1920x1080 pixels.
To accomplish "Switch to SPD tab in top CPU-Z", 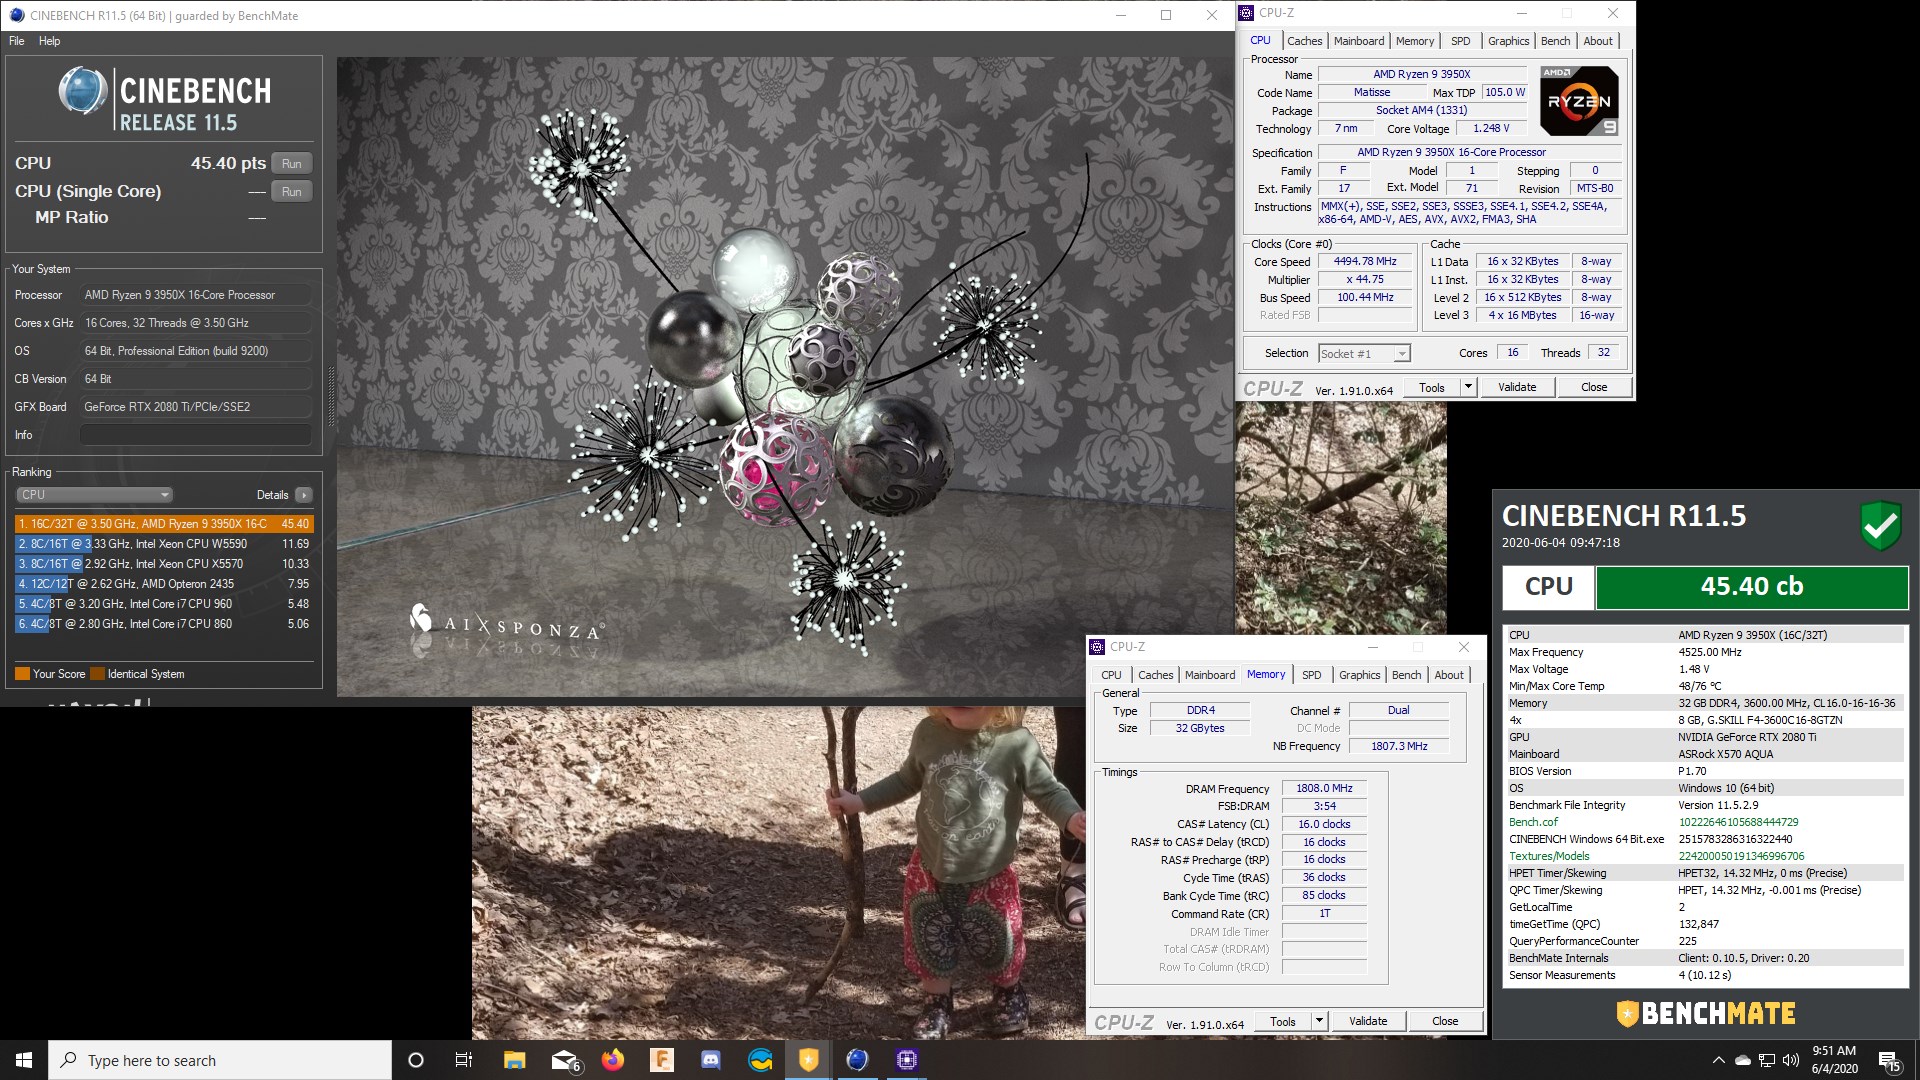I will [x=1461, y=41].
